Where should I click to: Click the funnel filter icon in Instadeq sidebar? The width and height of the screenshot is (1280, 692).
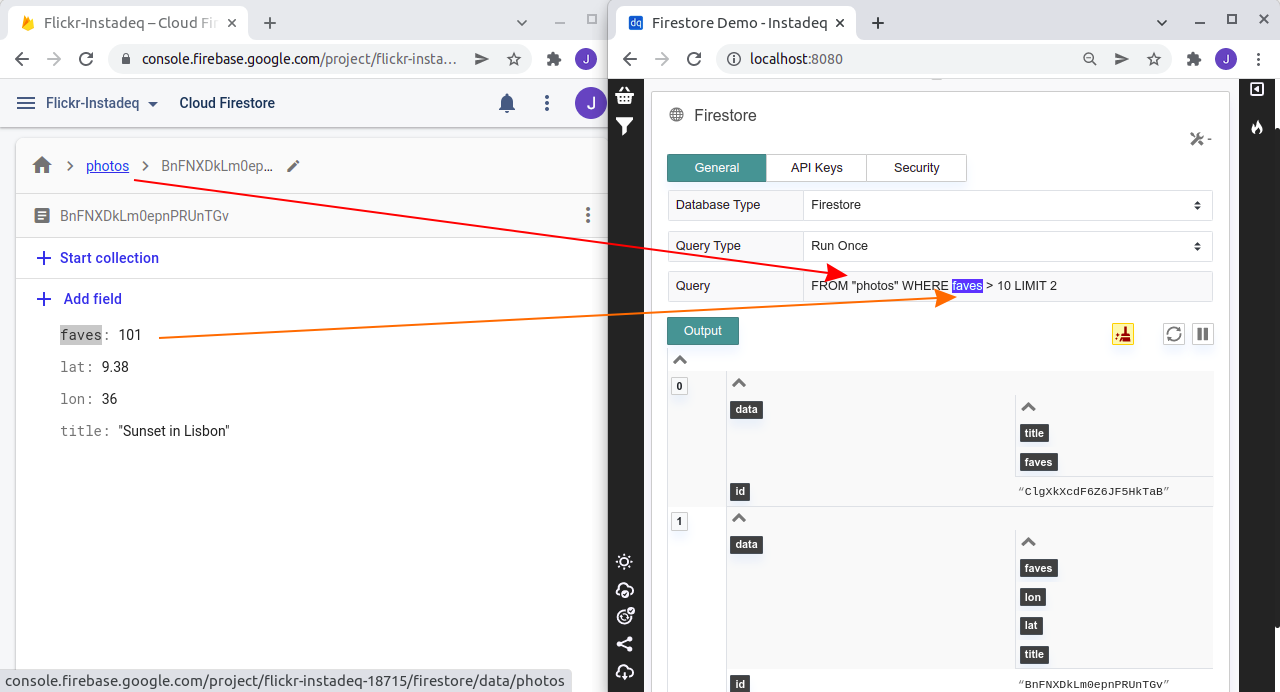click(625, 126)
